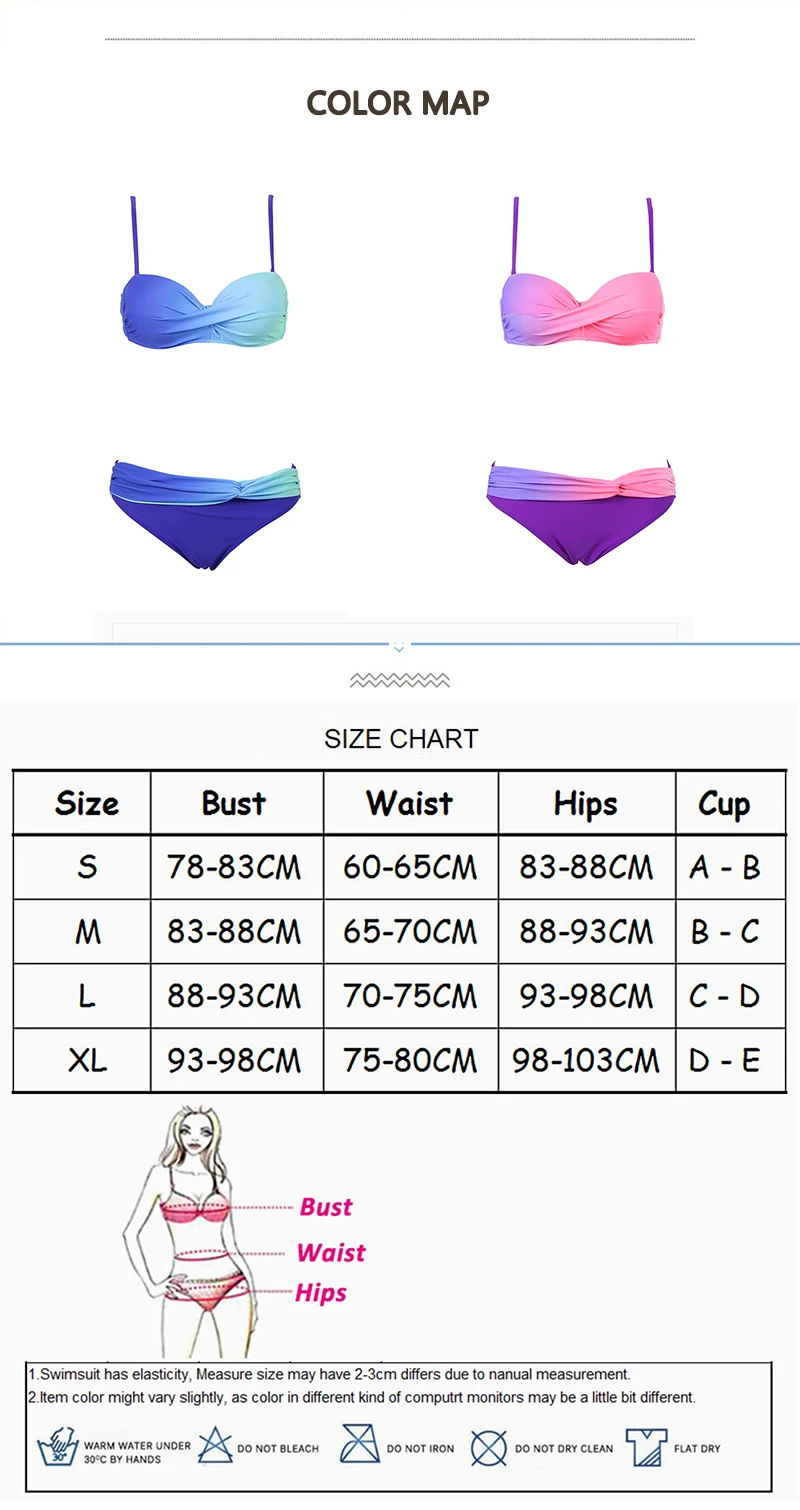Click the Flat Dry shirt icon
Image resolution: width=800 pixels, height=1510 pixels.
(646, 1447)
